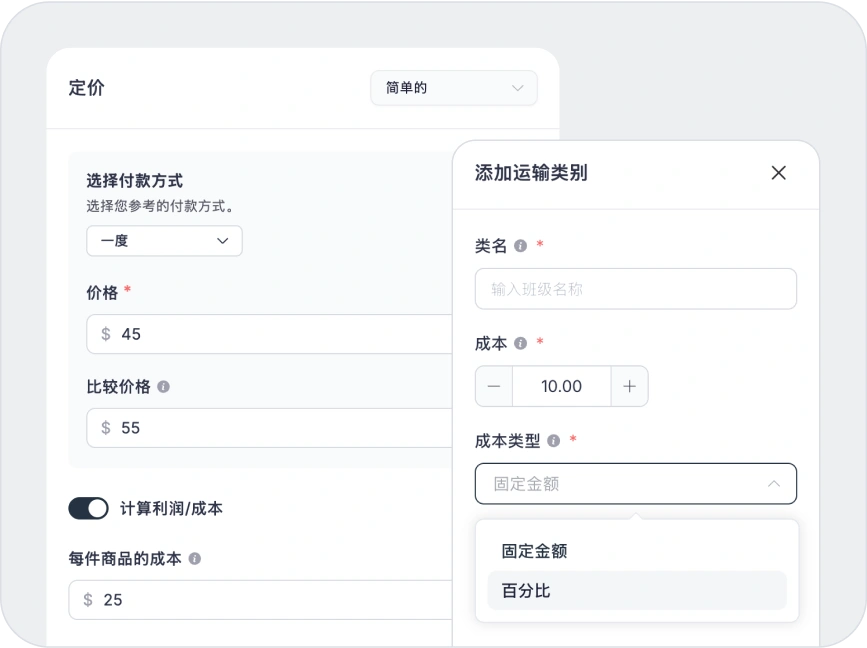Click the 类名 name input field
867x648 pixels.
pos(636,289)
